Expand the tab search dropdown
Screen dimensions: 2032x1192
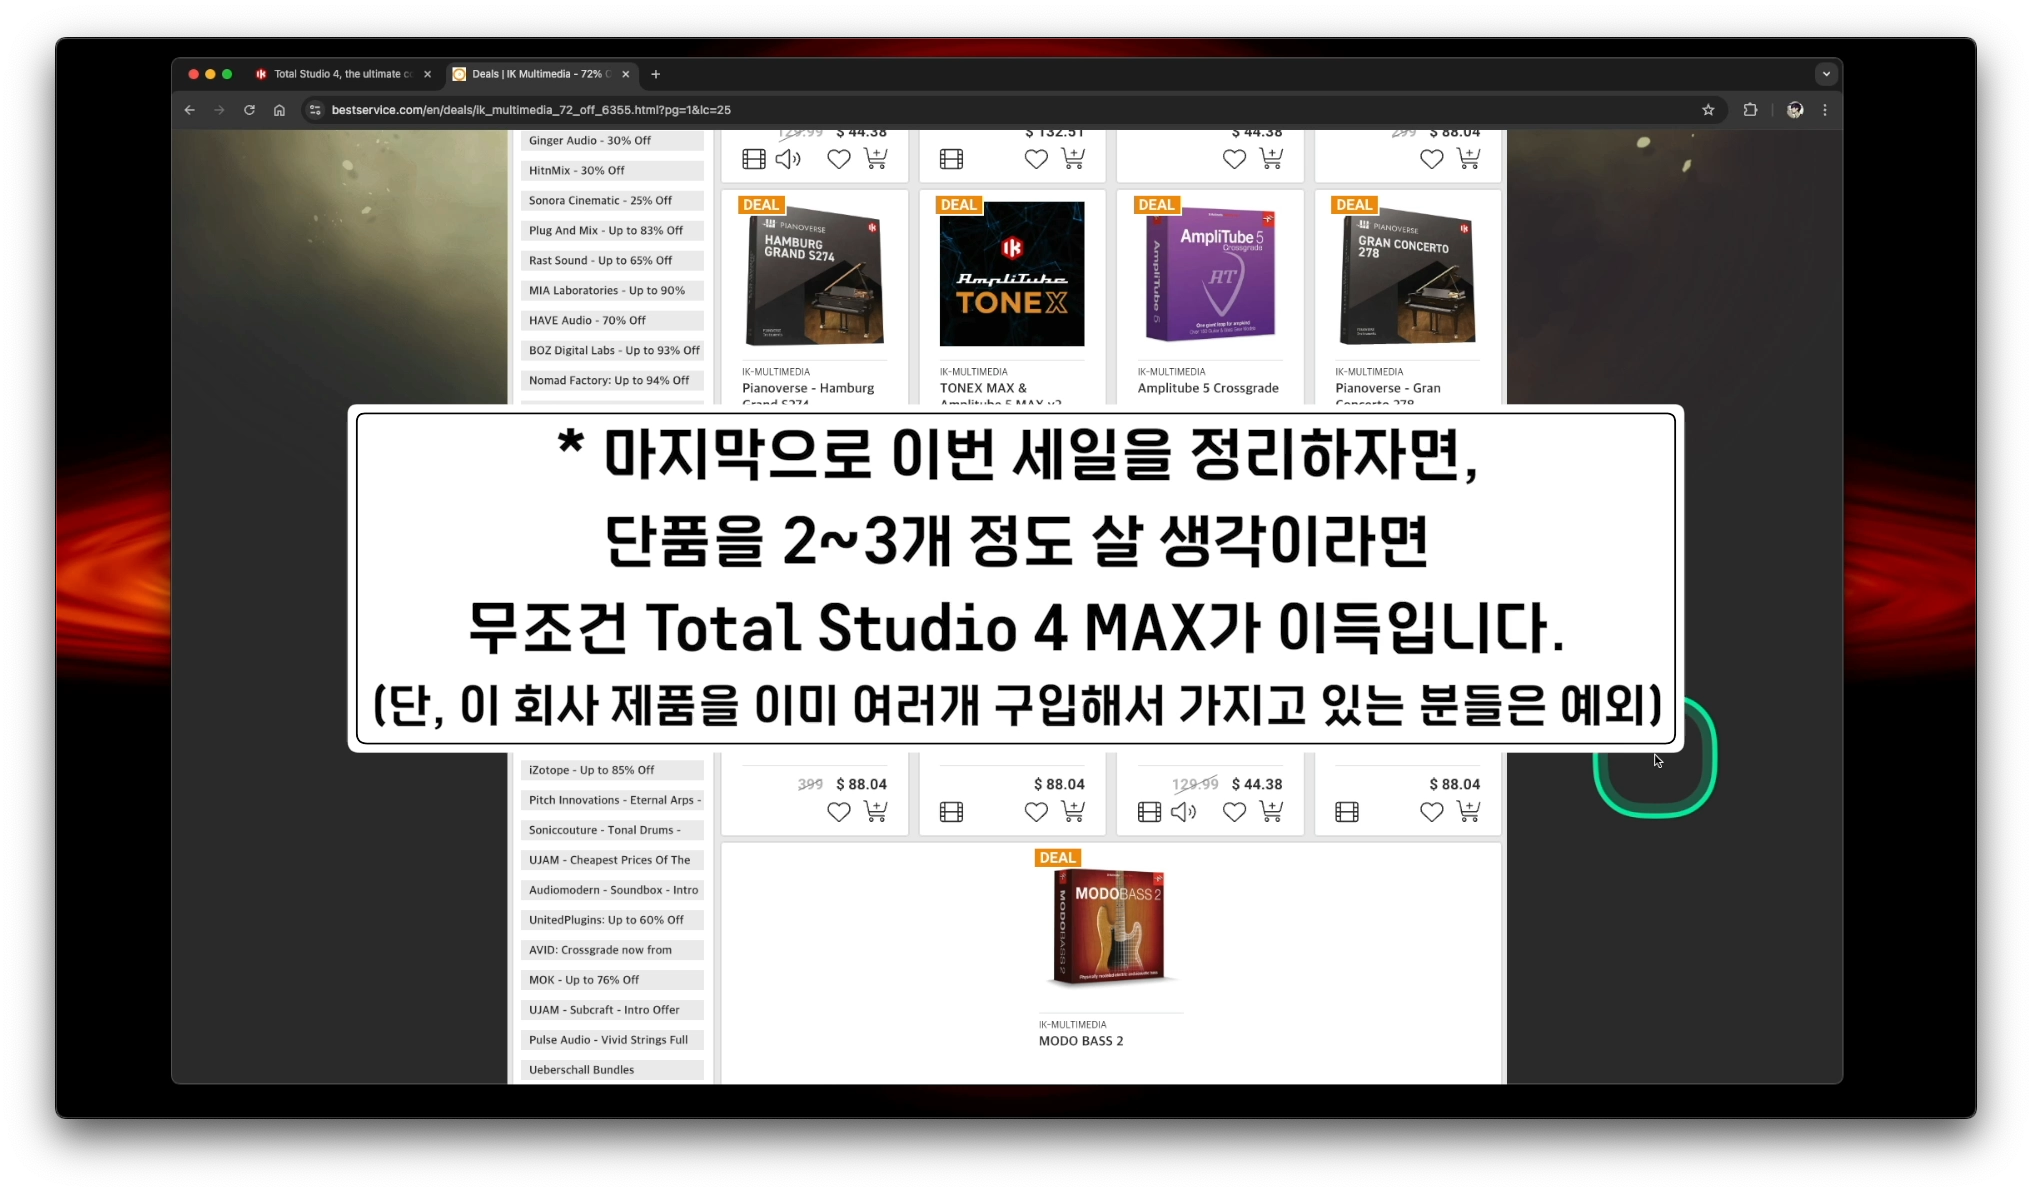pos(1826,74)
